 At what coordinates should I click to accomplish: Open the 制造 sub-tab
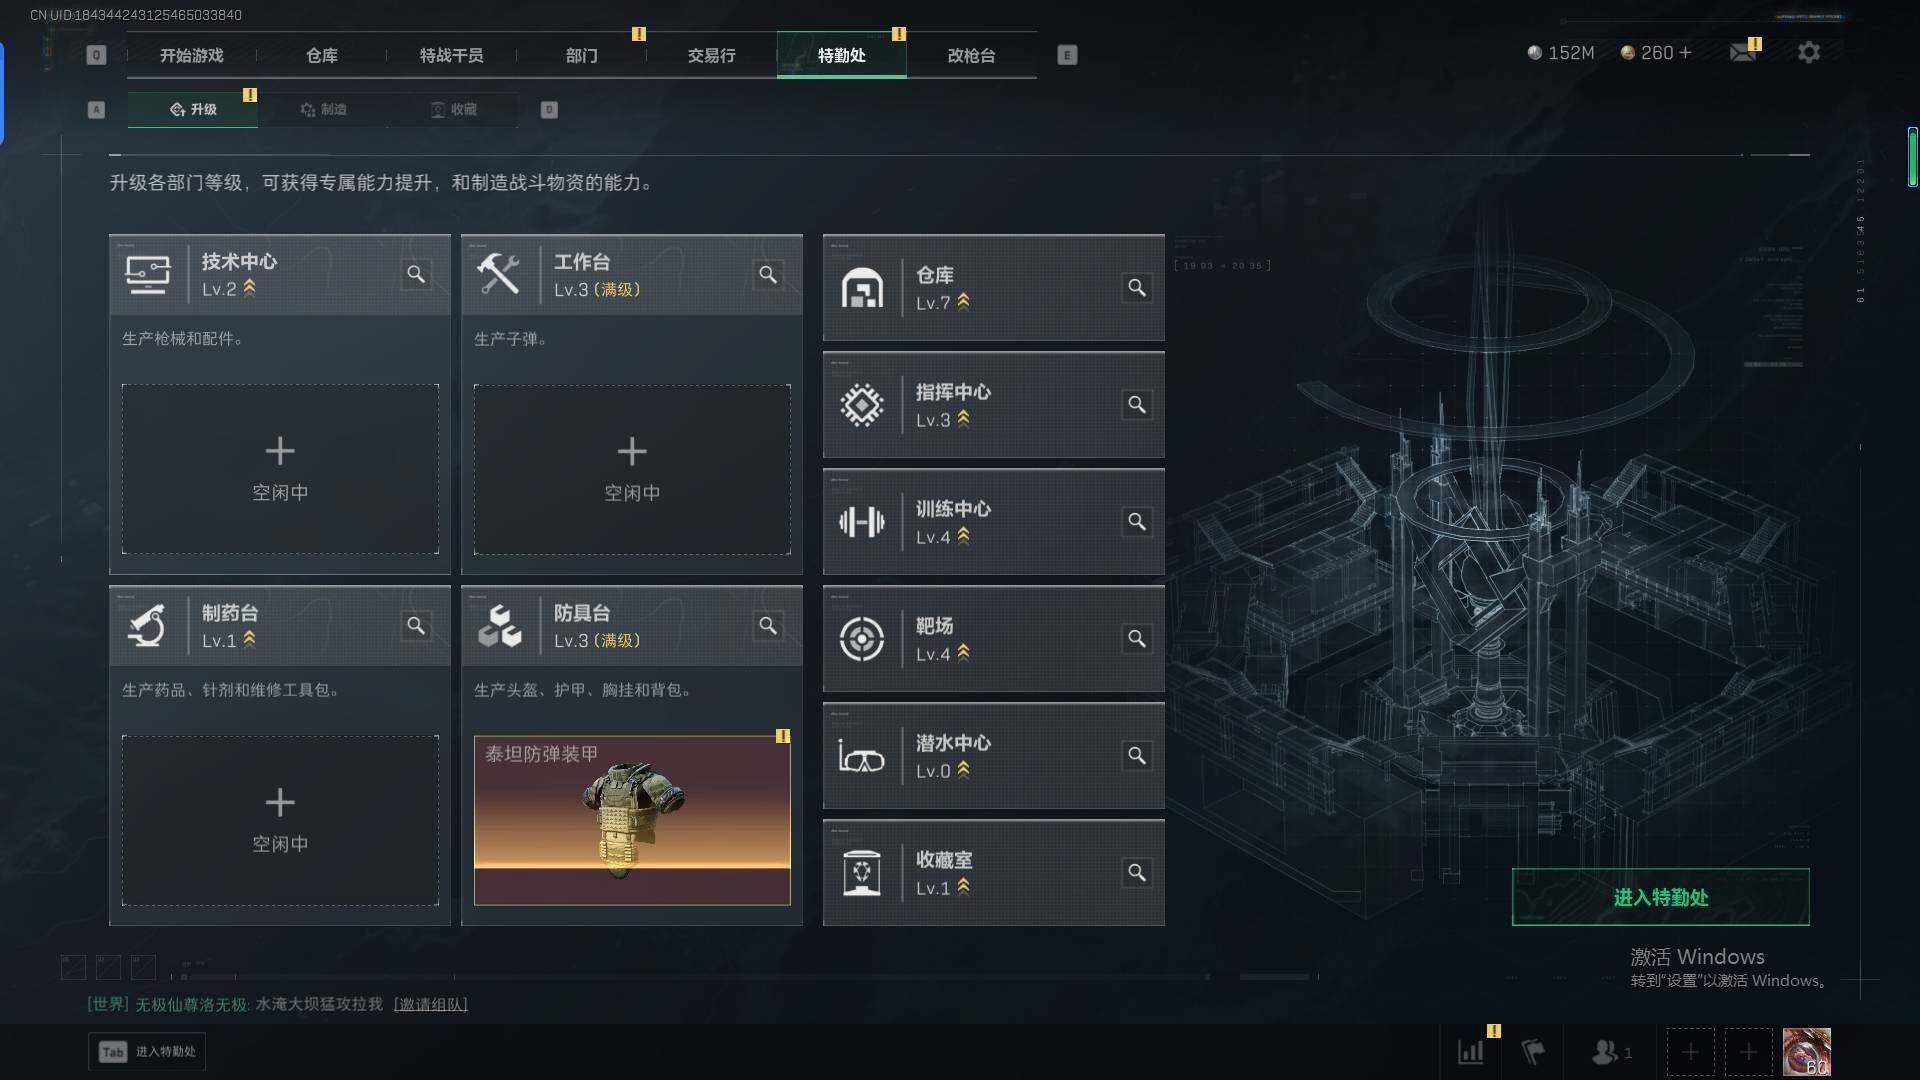click(323, 109)
